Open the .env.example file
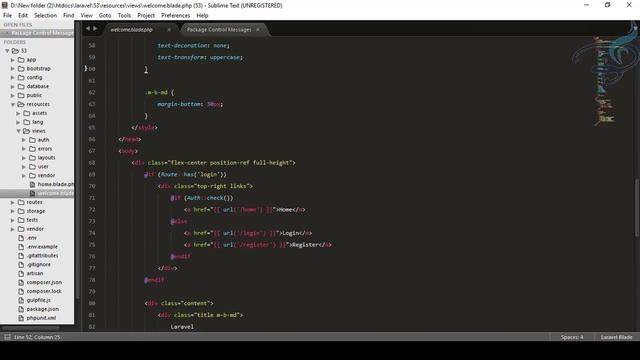This screenshot has height=360, width=640. coord(42,247)
